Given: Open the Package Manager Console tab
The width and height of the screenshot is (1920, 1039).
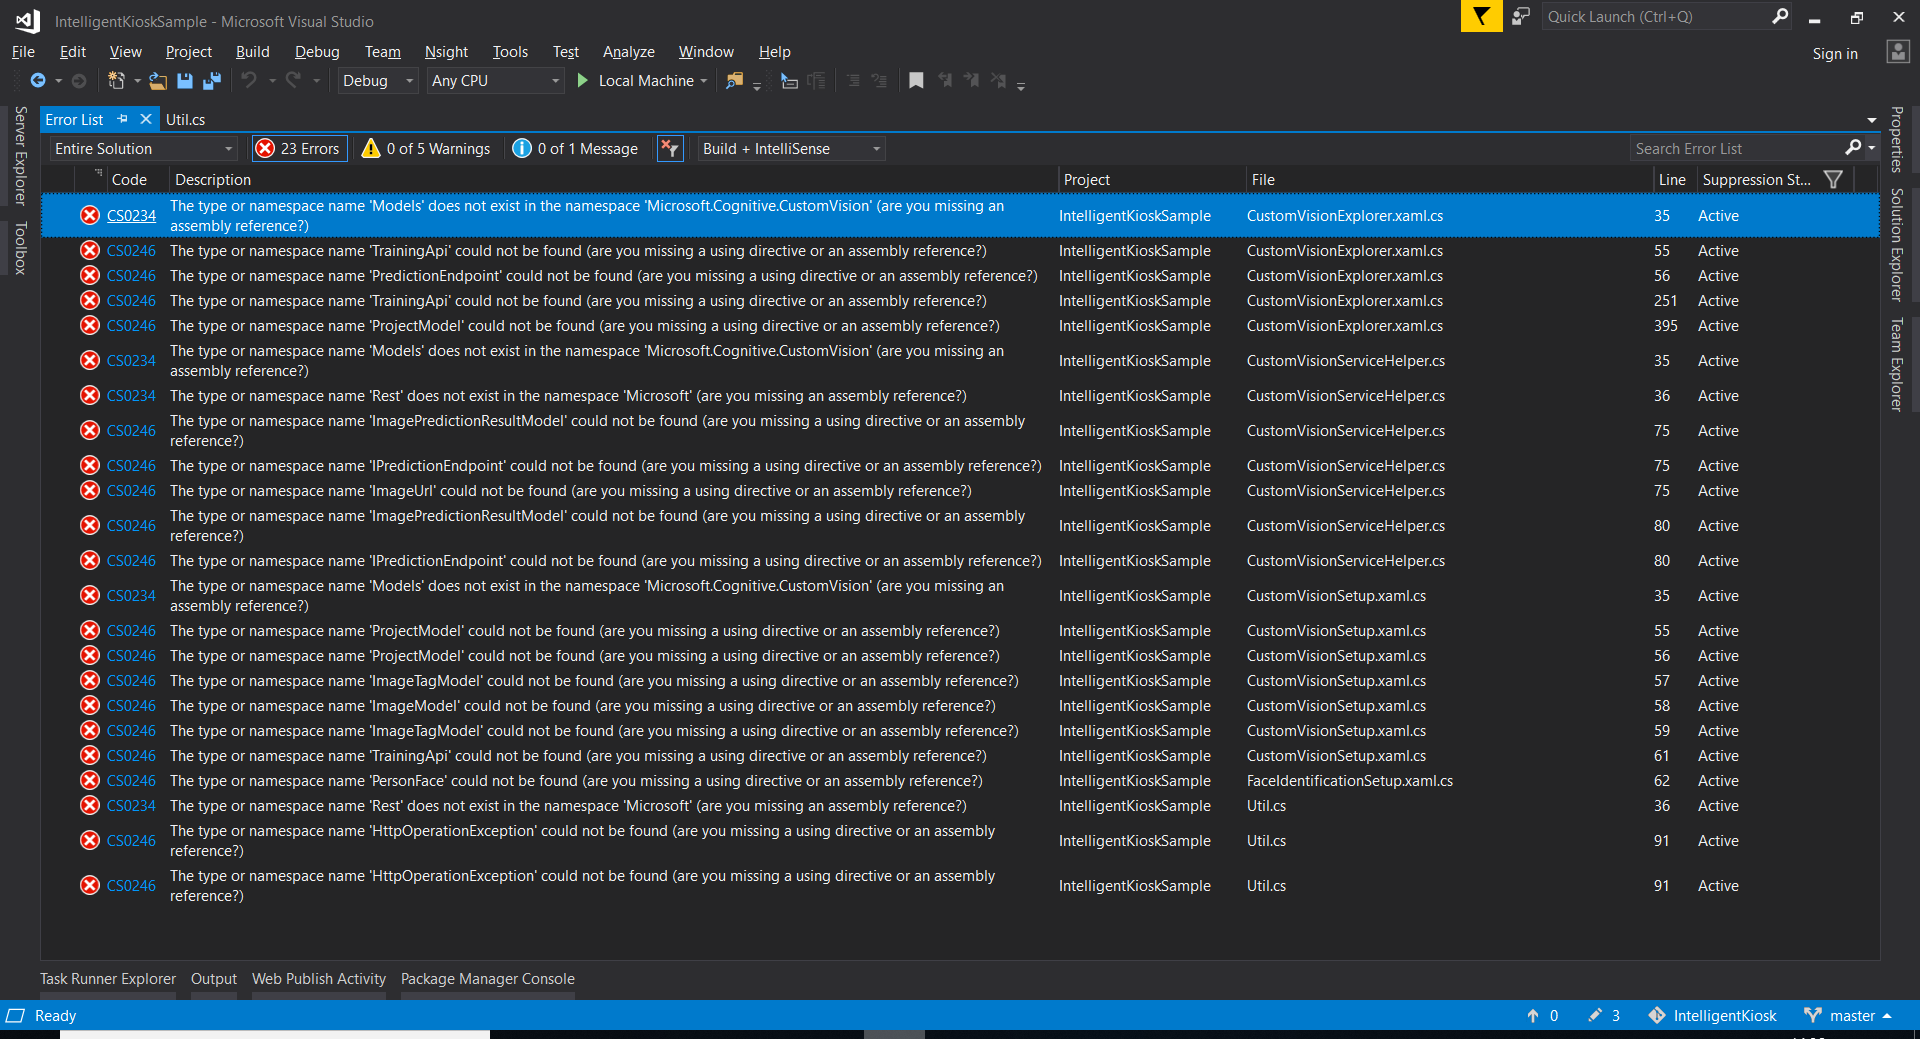Looking at the screenshot, I should (487, 979).
